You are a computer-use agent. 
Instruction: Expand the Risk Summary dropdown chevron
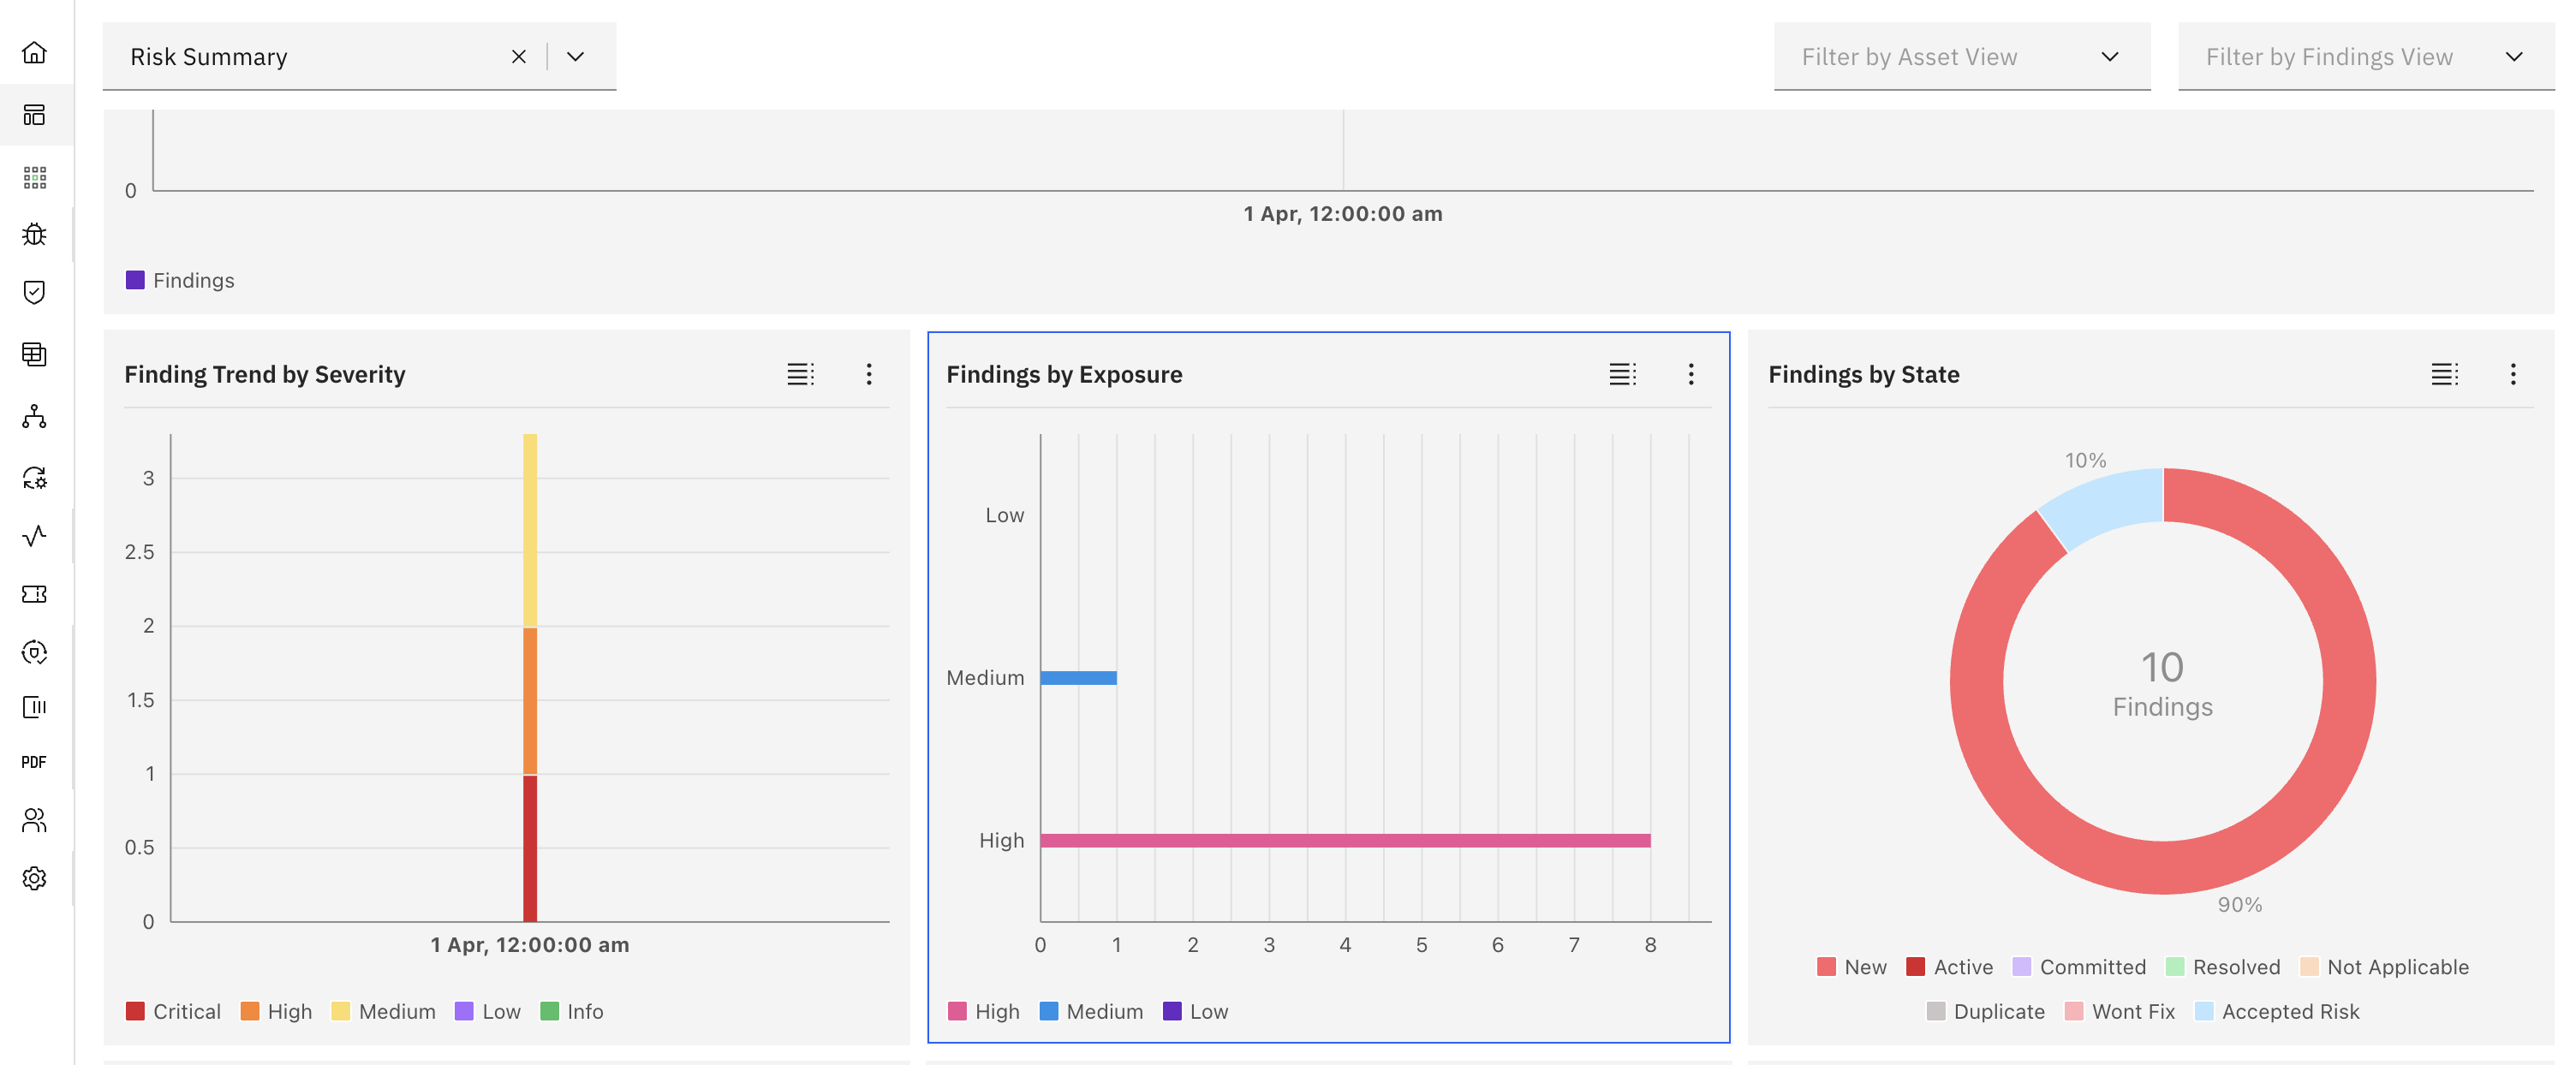pyautogui.click(x=575, y=57)
